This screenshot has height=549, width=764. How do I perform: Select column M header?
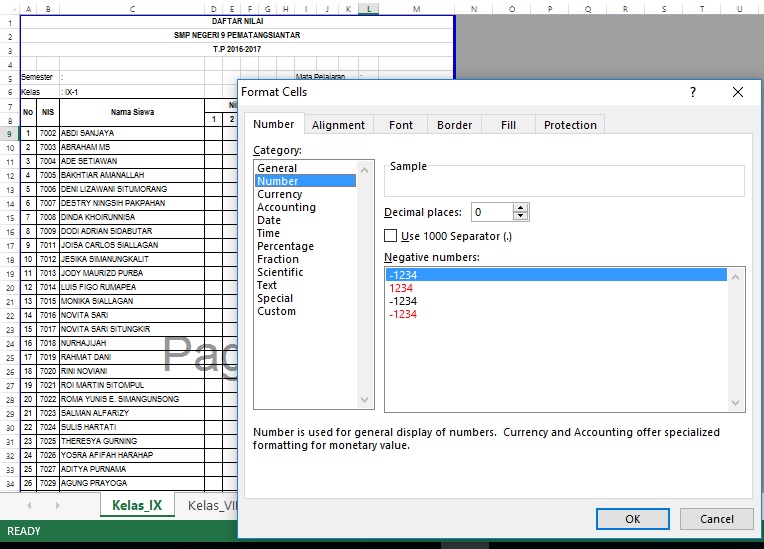[416, 9]
